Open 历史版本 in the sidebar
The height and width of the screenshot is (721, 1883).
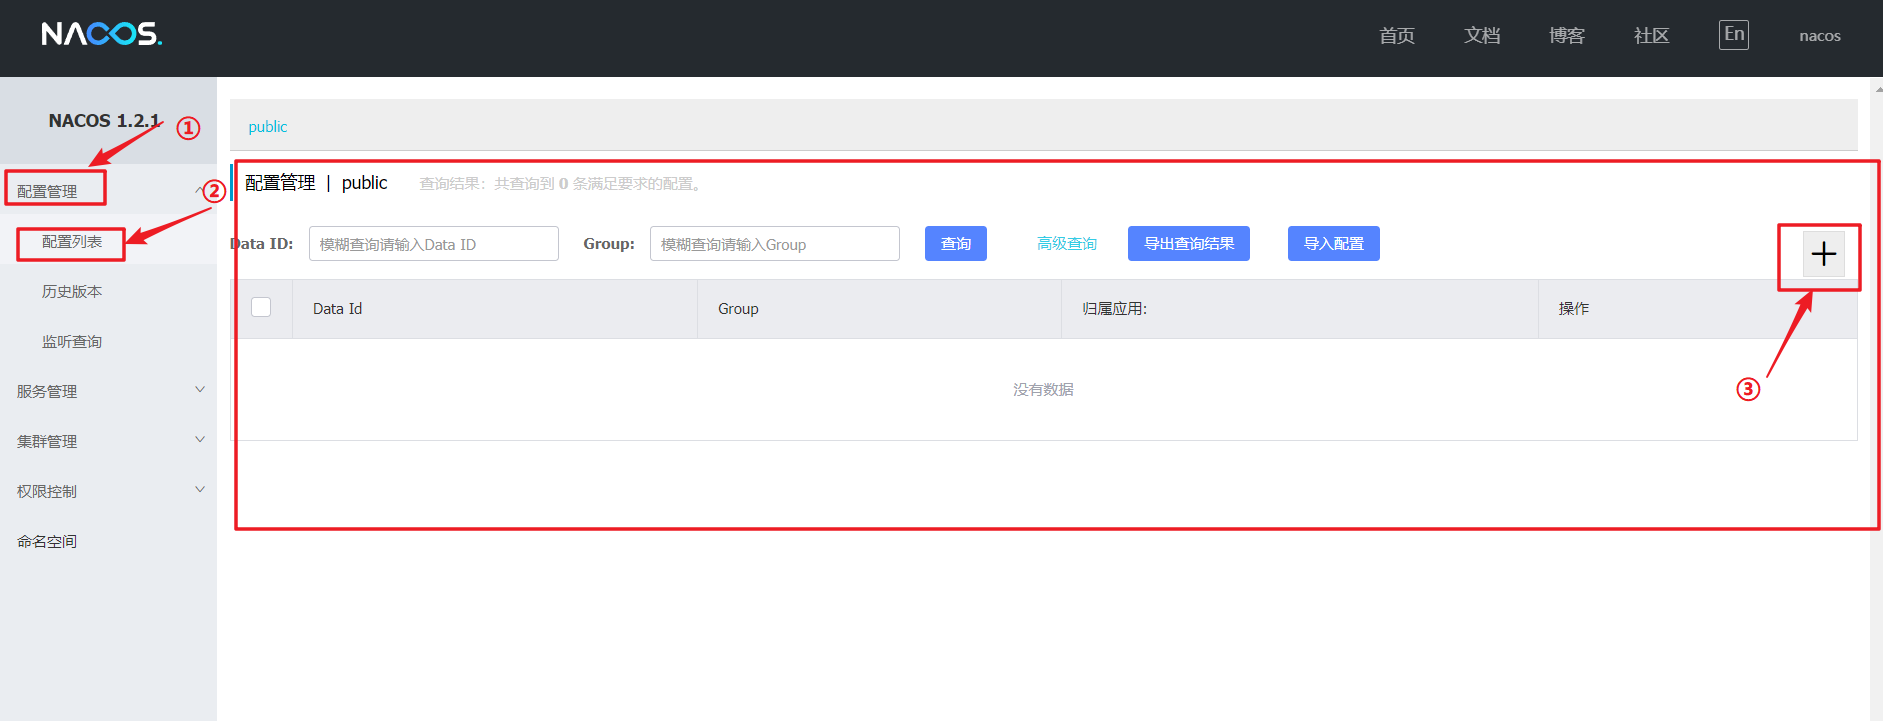[72, 291]
